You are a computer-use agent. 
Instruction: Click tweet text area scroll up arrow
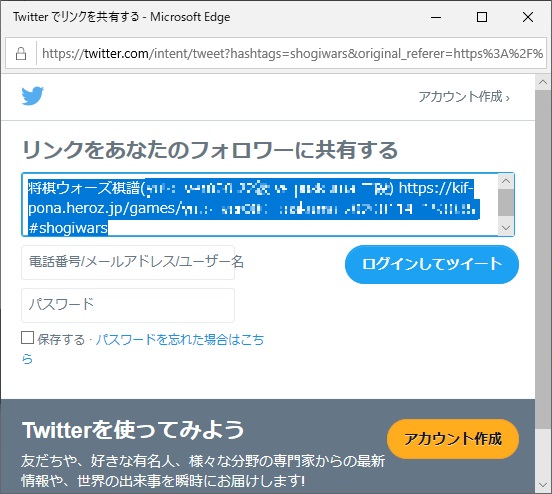pos(506,181)
